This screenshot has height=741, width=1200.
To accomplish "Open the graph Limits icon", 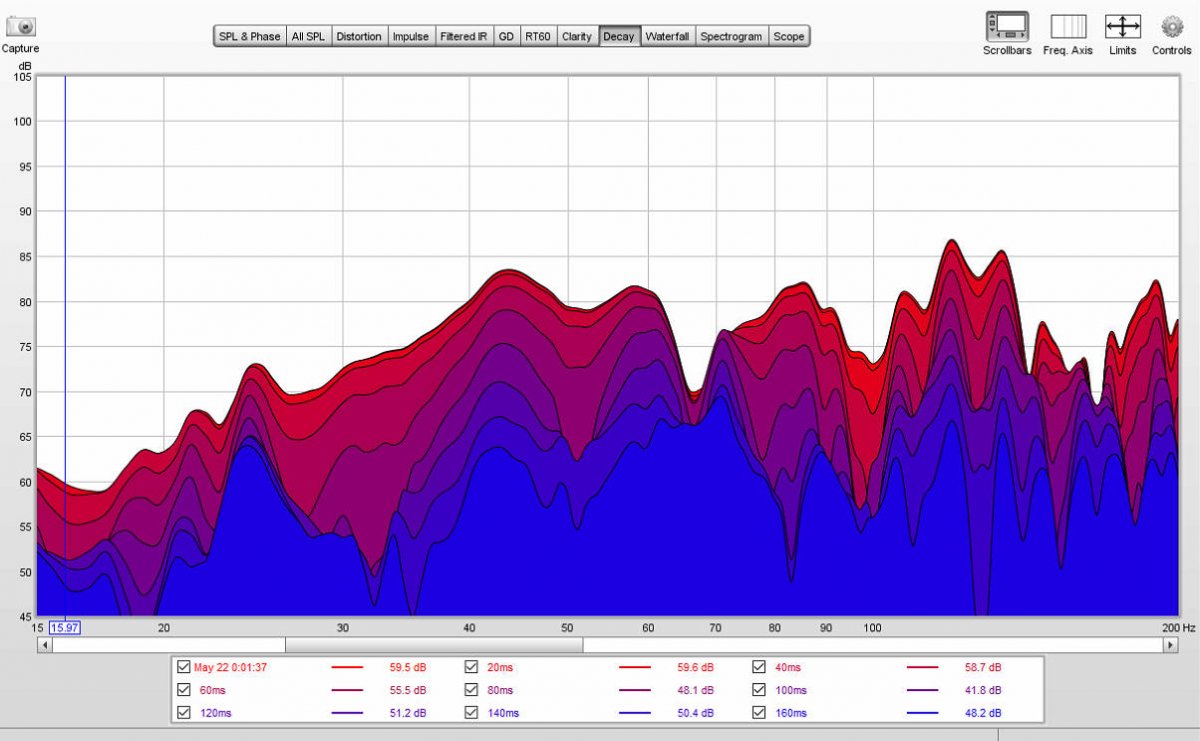I will 1122,26.
